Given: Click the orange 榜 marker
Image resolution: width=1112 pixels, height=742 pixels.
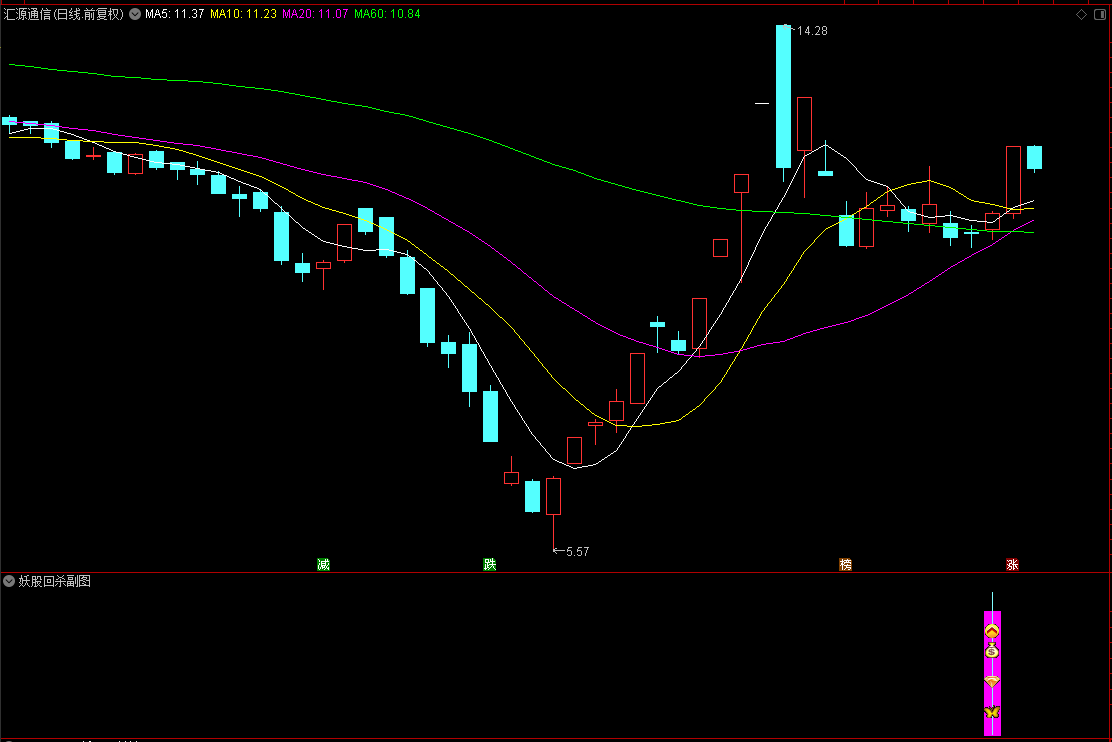Looking at the screenshot, I should click(x=845, y=565).
